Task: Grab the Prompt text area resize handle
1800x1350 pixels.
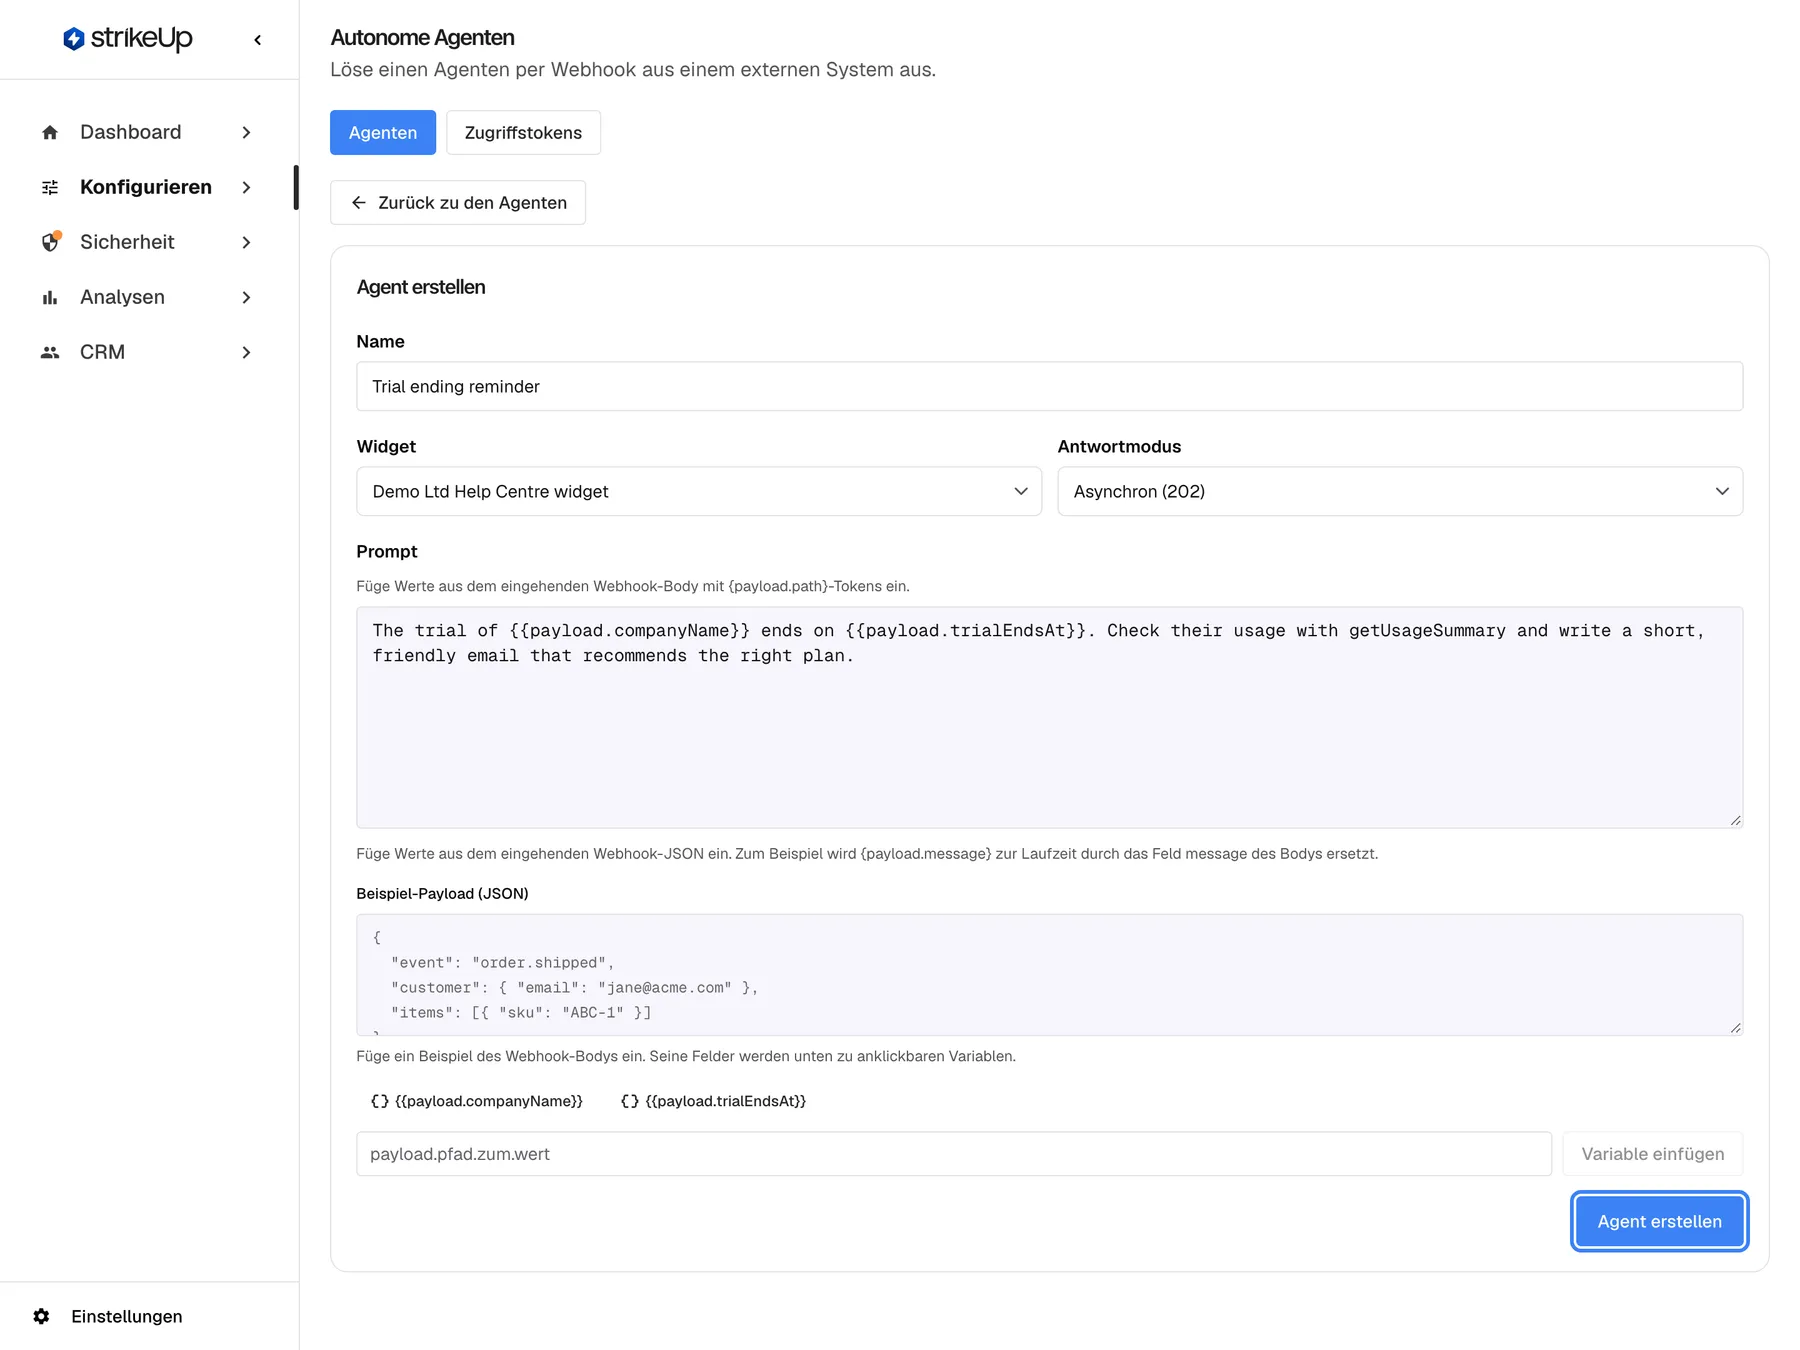Action: click(1735, 820)
